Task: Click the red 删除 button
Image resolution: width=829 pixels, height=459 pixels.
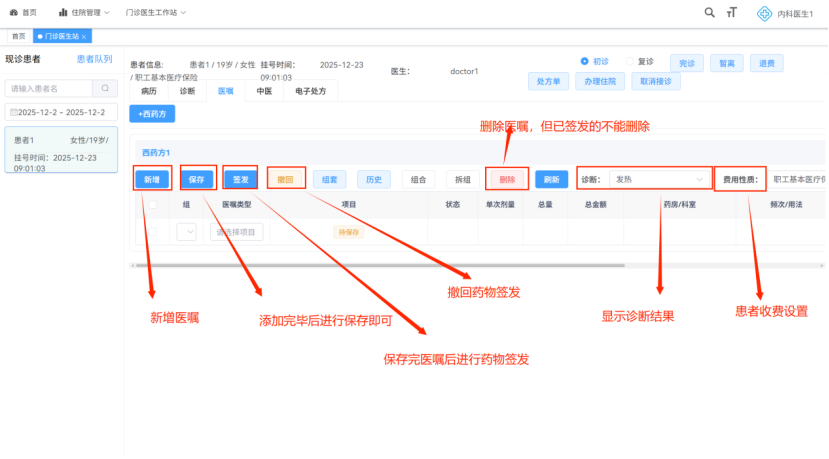Action: [507, 179]
